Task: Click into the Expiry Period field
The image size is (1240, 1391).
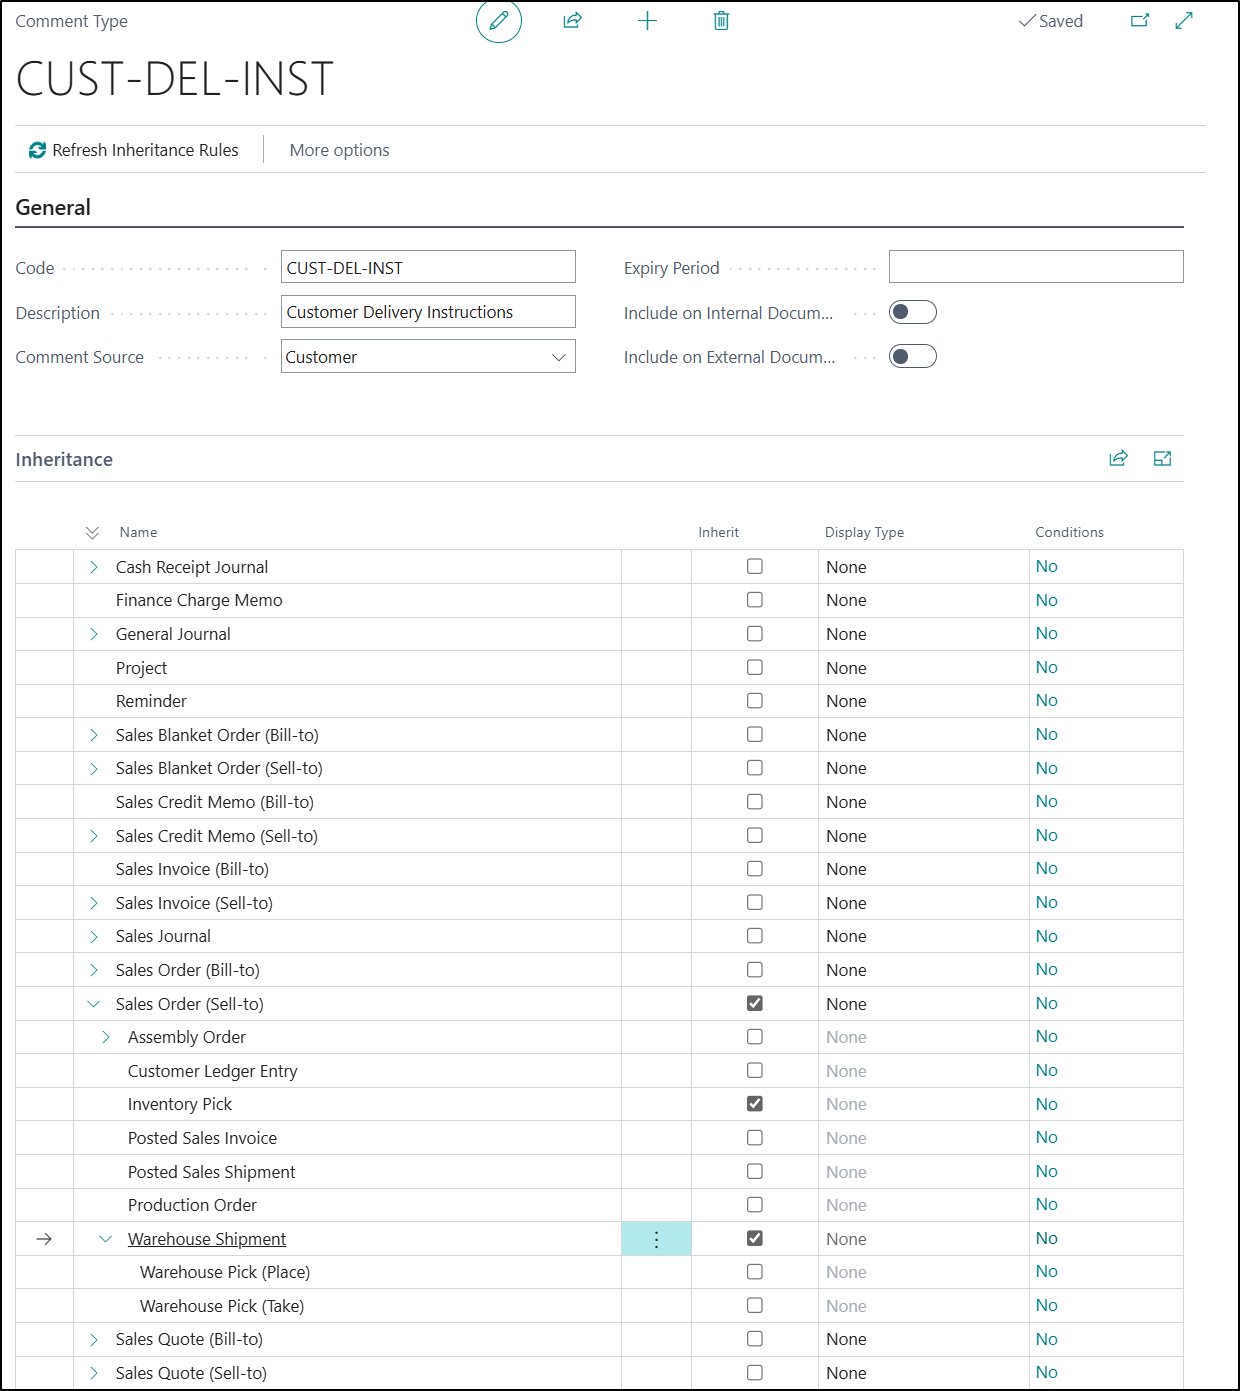Action: click(1035, 267)
